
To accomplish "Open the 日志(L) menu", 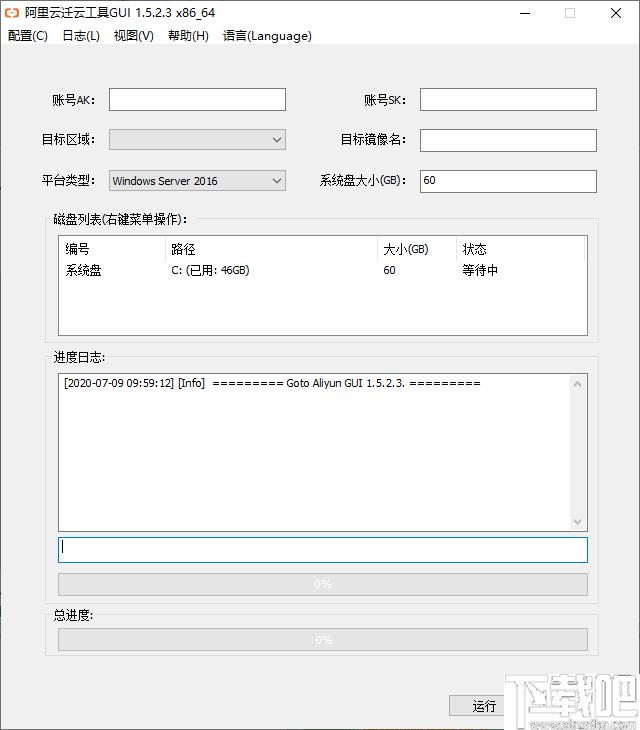I will 81,36.
